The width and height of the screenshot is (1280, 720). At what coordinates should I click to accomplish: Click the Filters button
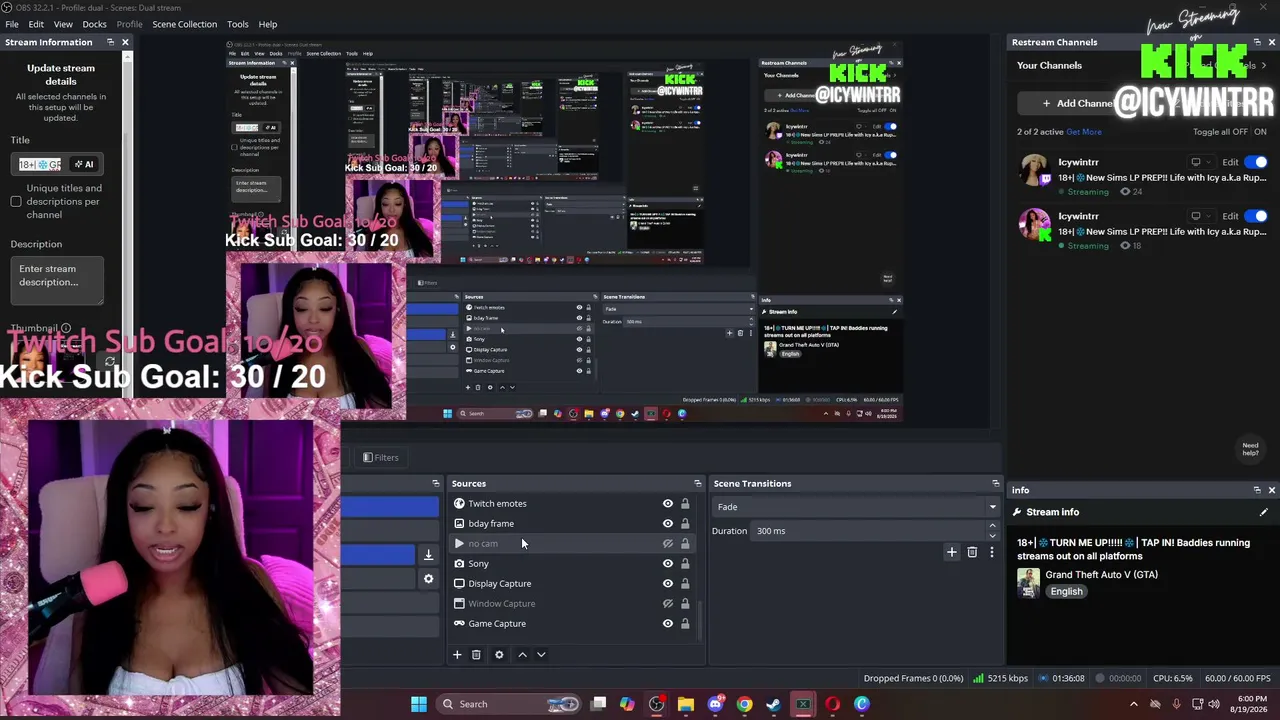381,458
